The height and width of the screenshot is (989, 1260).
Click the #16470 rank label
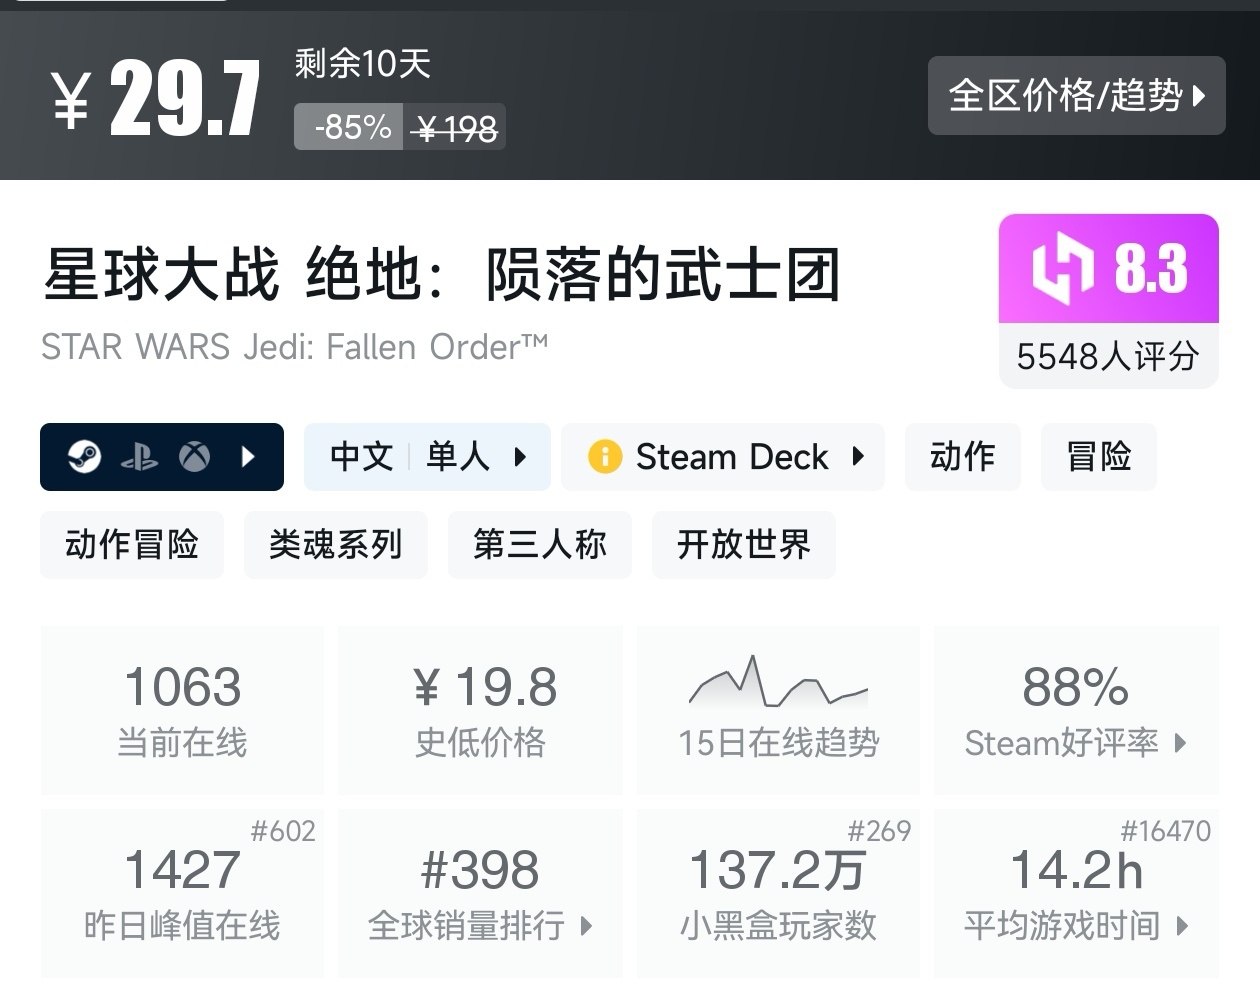pos(1165,831)
